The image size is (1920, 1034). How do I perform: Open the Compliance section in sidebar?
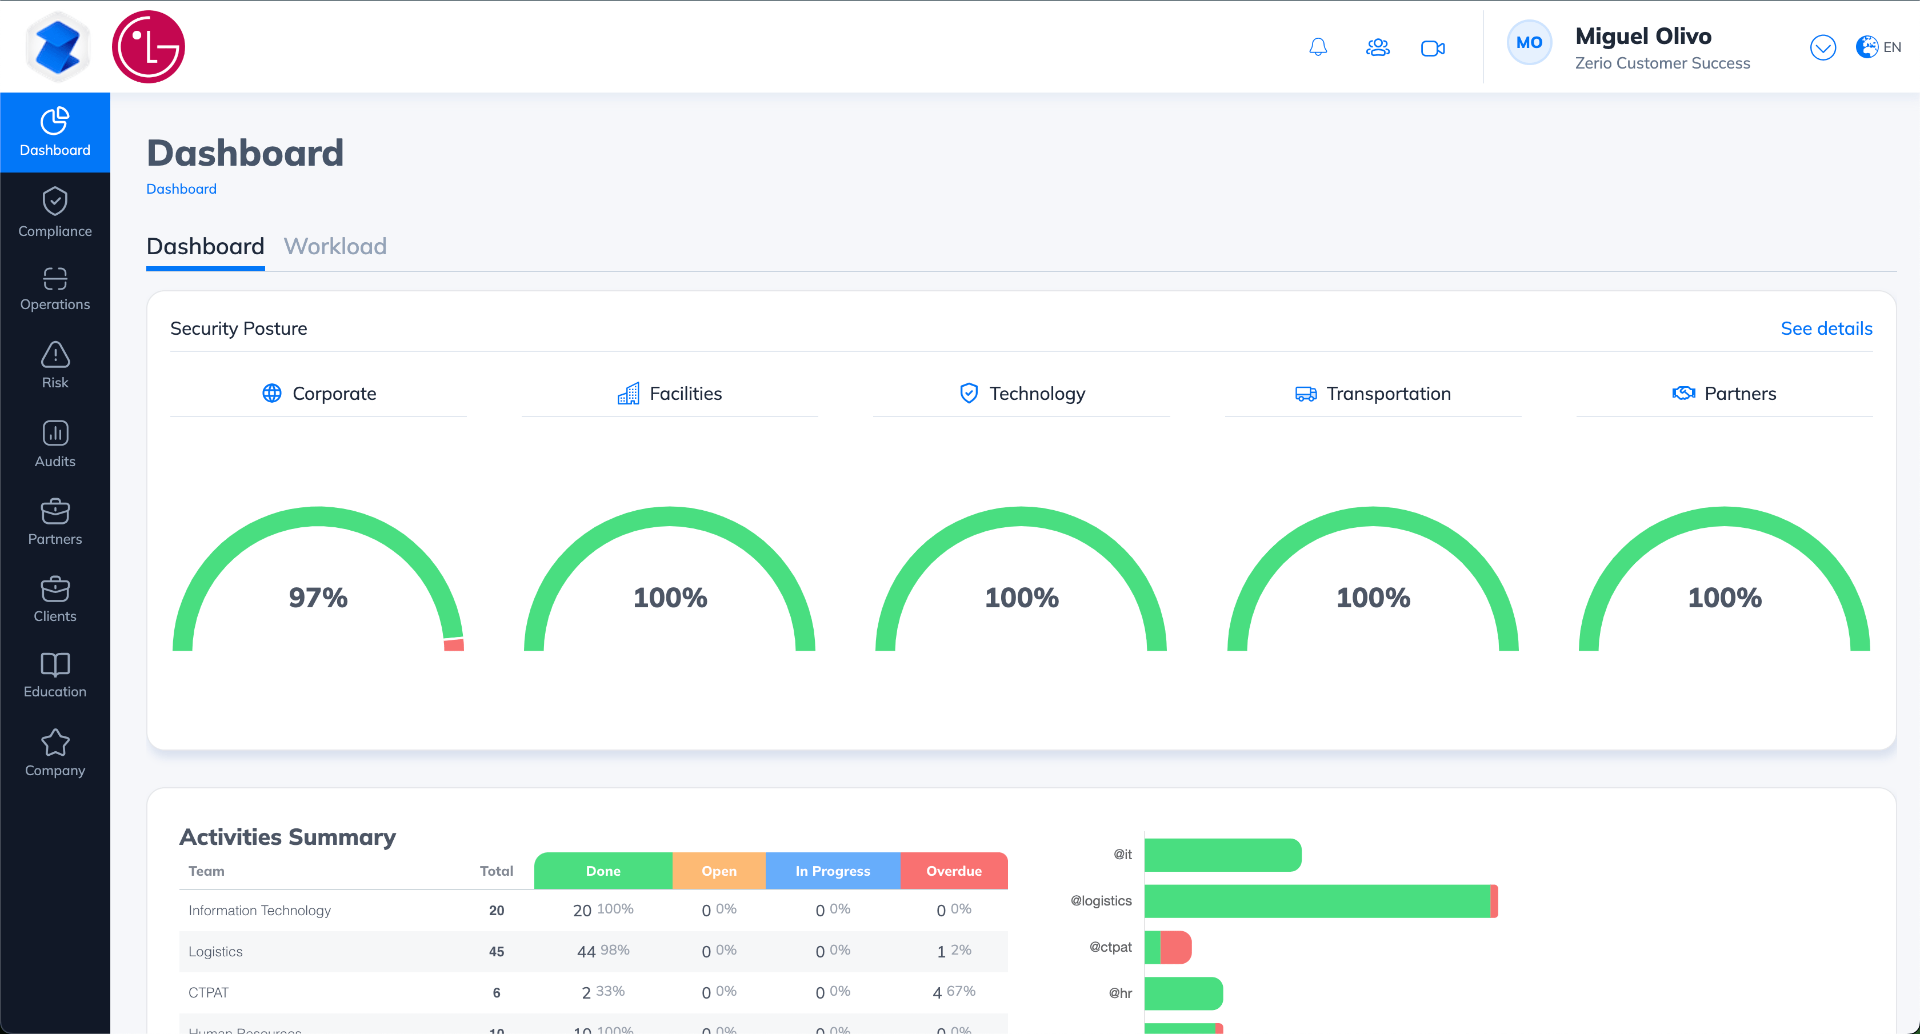[55, 212]
